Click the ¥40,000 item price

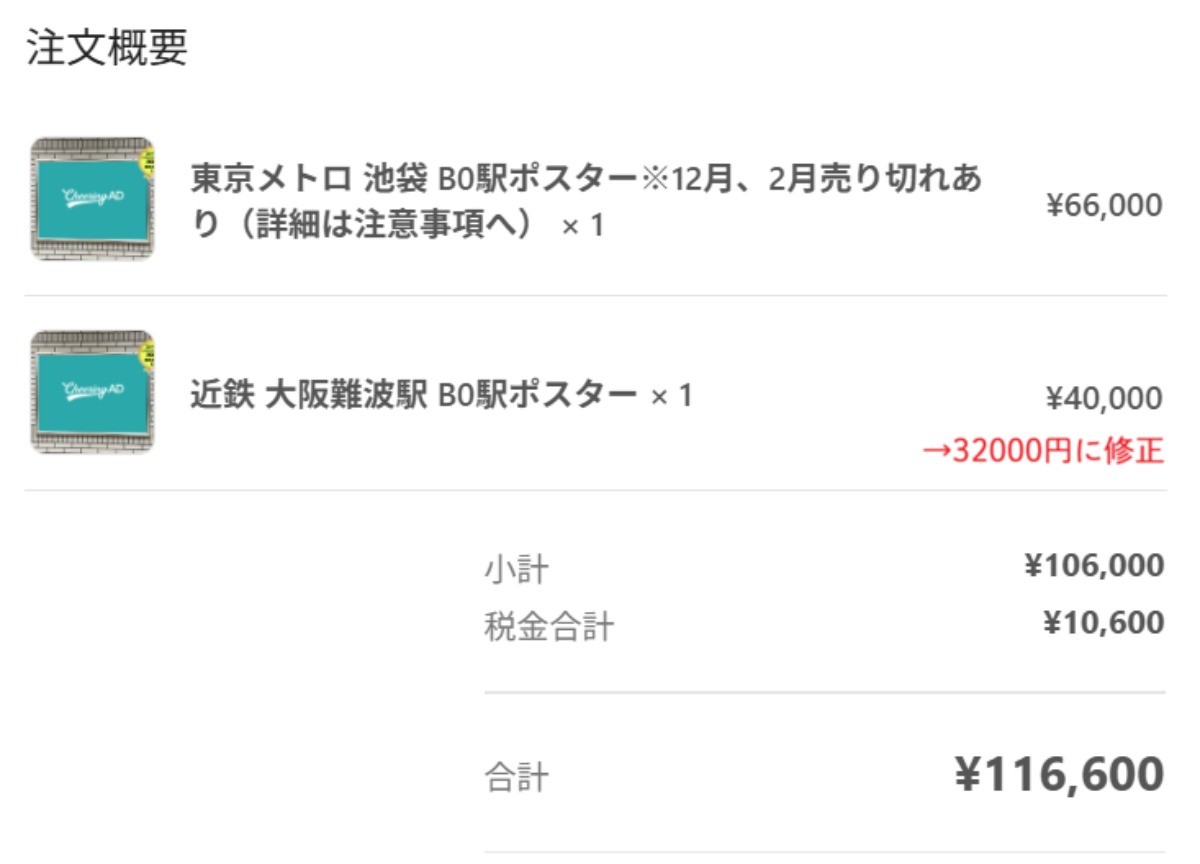coord(1104,399)
